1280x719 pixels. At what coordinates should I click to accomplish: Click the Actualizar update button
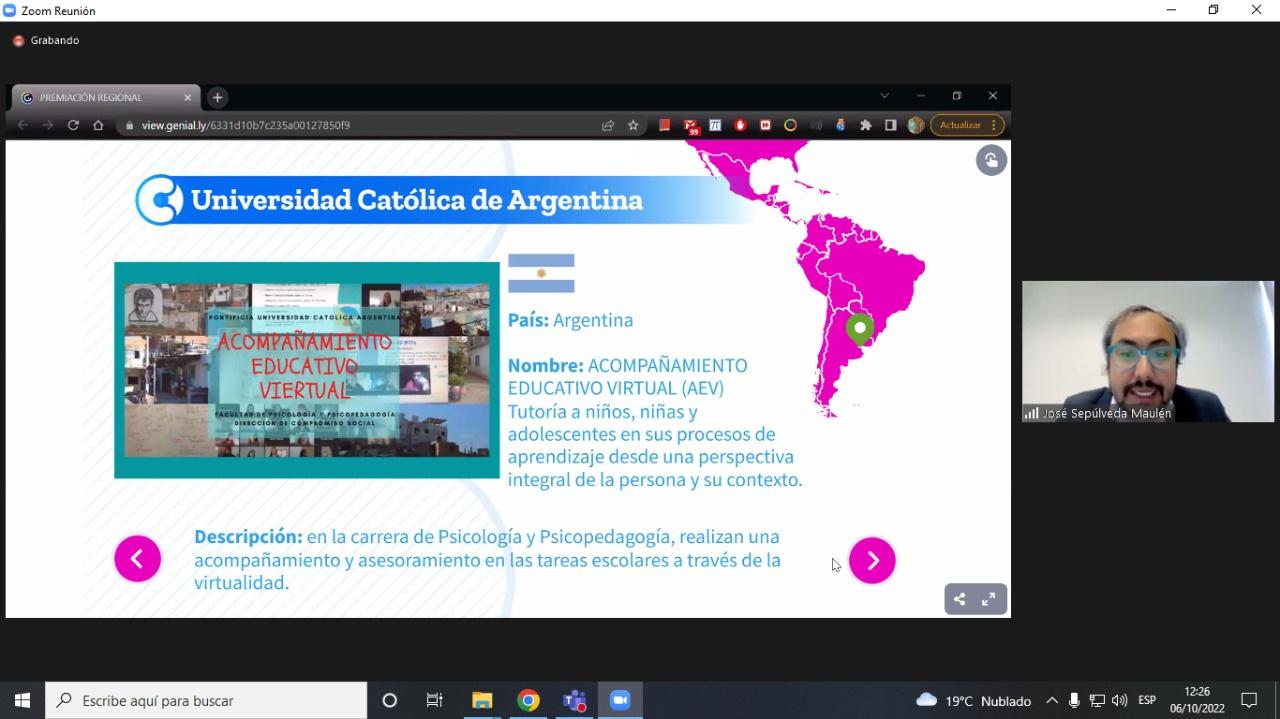(960, 125)
